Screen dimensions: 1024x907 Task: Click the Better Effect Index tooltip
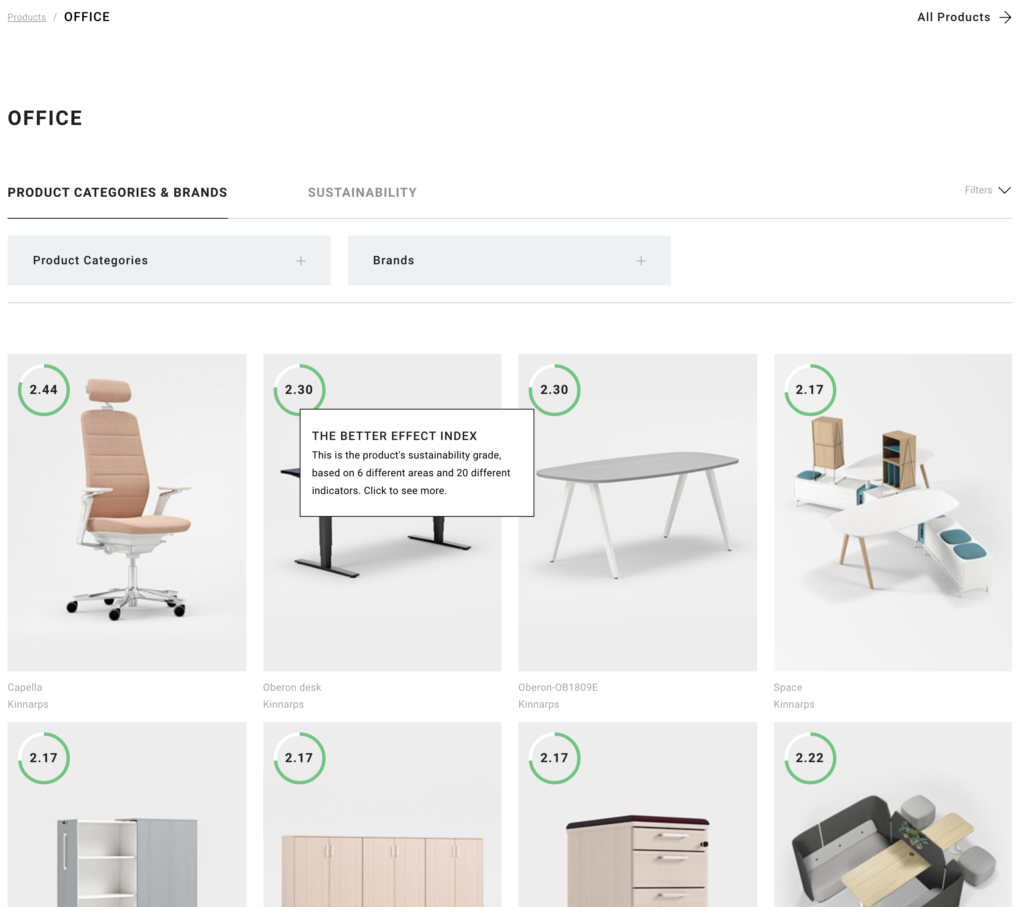point(417,463)
